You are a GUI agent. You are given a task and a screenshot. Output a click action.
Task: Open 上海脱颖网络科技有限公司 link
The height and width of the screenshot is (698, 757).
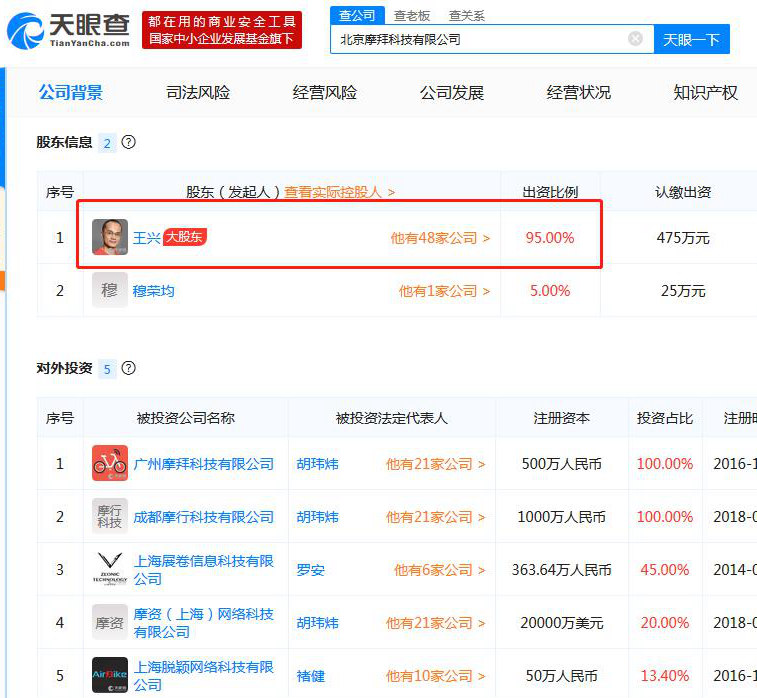coord(203,676)
